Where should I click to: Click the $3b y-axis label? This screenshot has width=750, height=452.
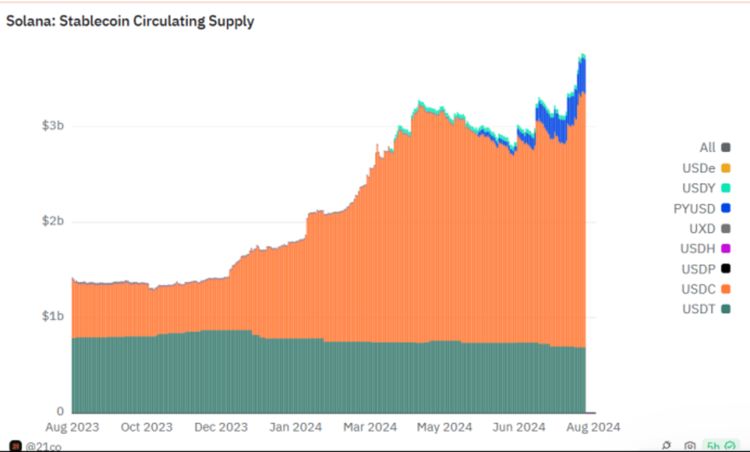point(53,125)
